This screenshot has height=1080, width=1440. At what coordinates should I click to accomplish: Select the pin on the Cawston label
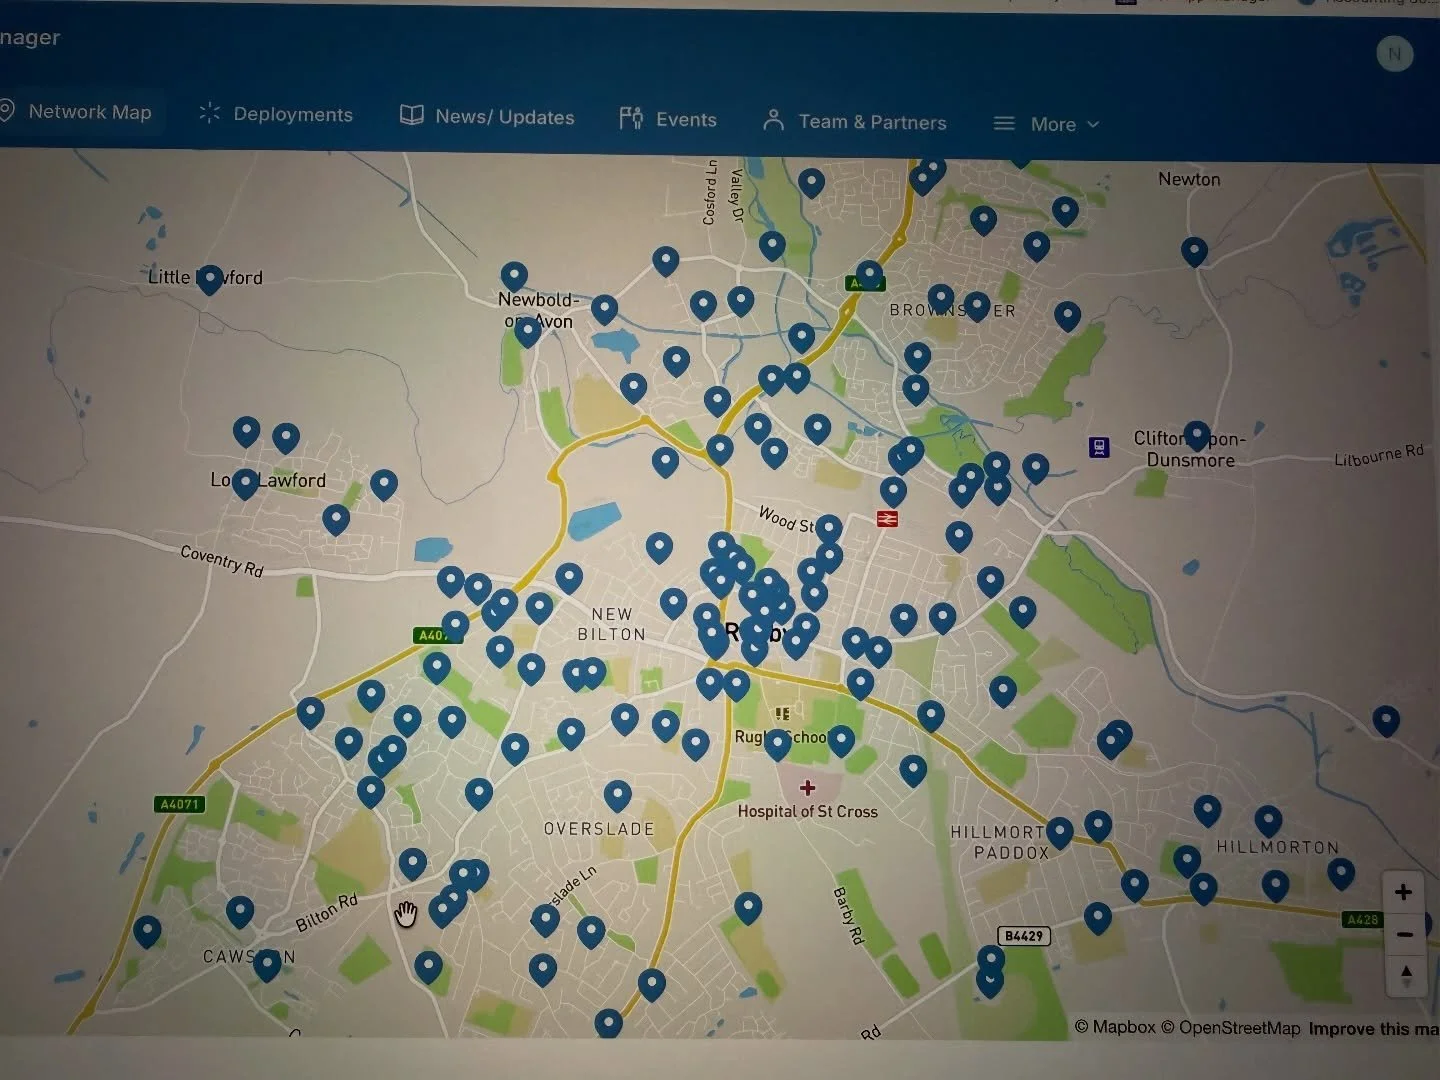pos(266,965)
